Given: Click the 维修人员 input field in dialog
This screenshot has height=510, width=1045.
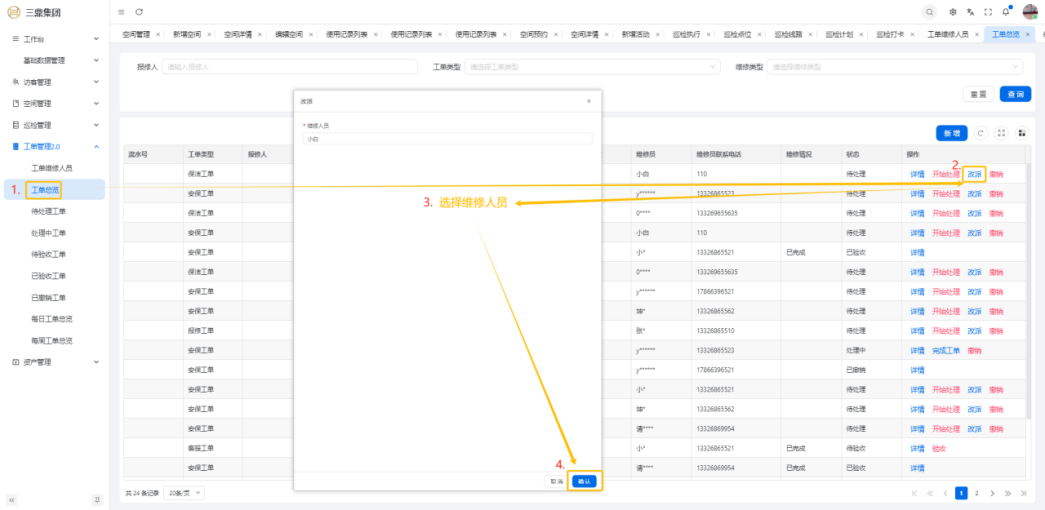Looking at the screenshot, I should tap(447, 140).
